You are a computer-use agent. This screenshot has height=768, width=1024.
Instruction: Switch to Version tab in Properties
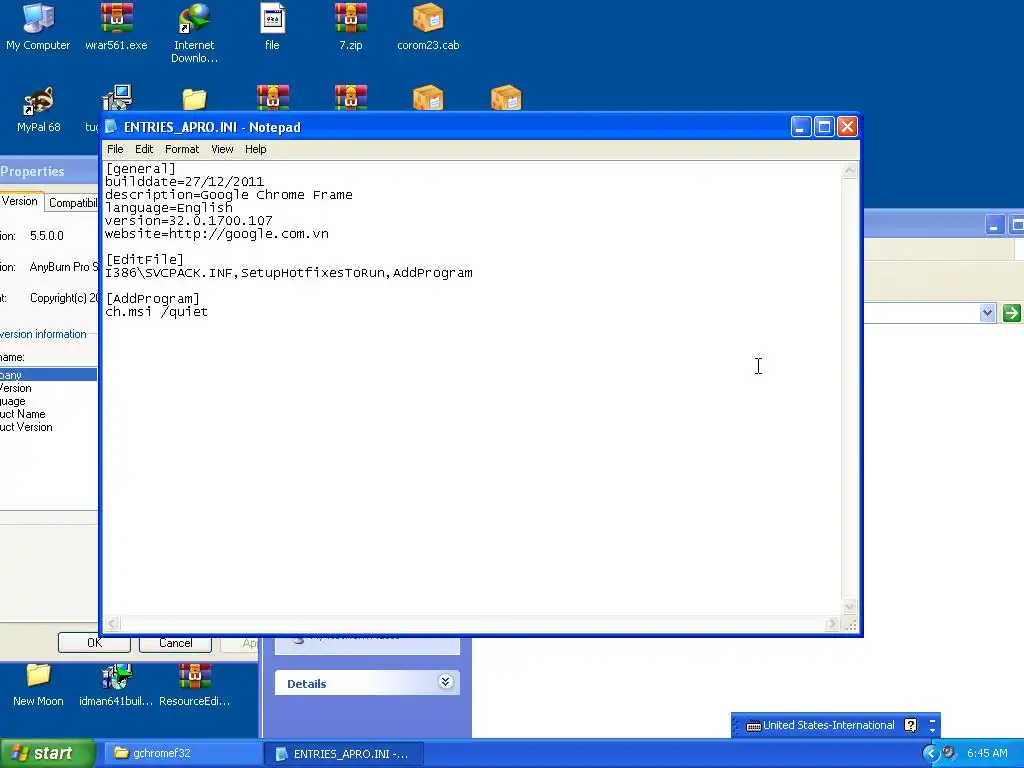pyautogui.click(x=21, y=201)
